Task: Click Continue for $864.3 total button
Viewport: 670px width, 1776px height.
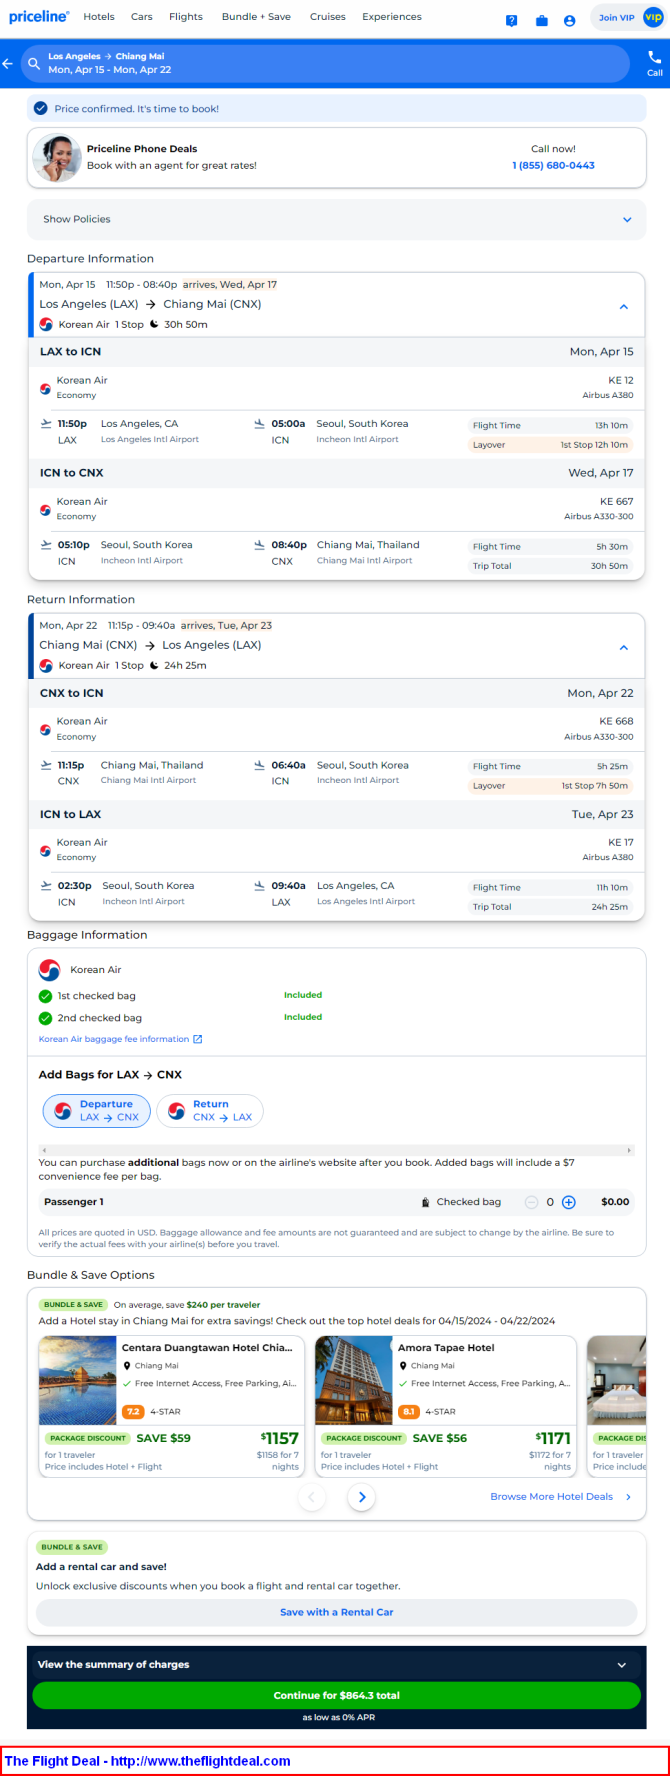Action: (x=336, y=1695)
